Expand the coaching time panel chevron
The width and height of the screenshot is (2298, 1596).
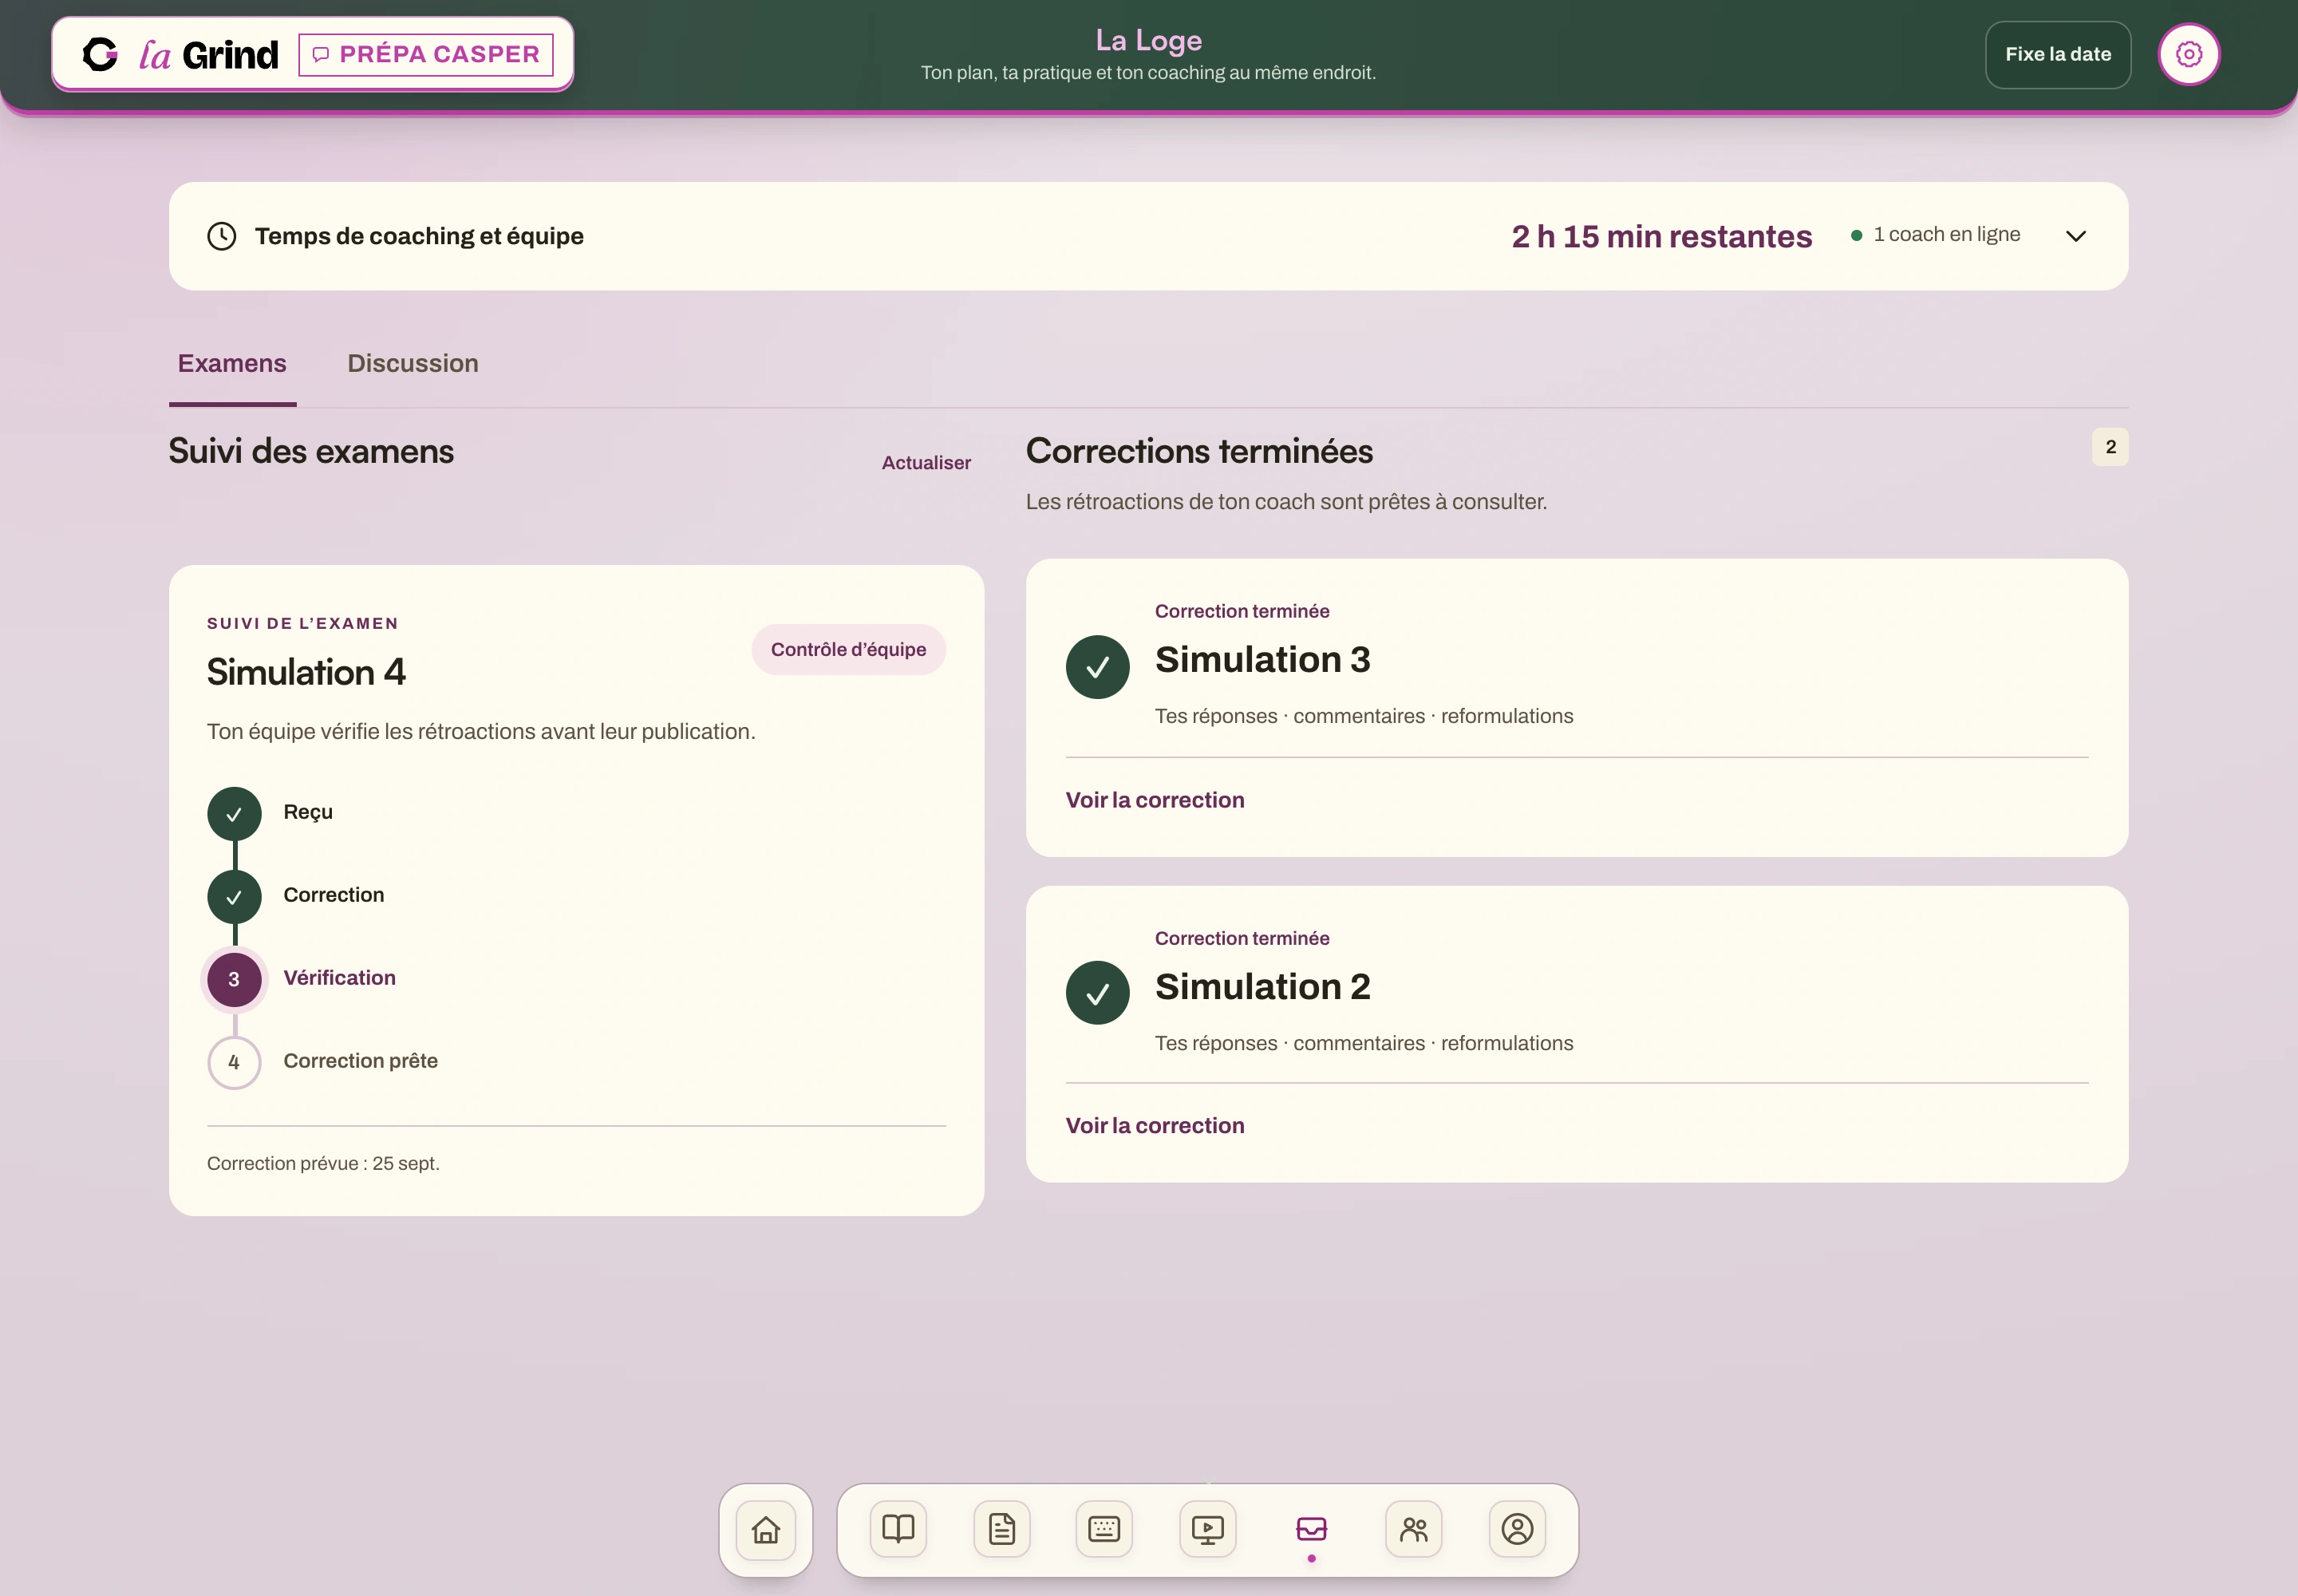(2076, 236)
